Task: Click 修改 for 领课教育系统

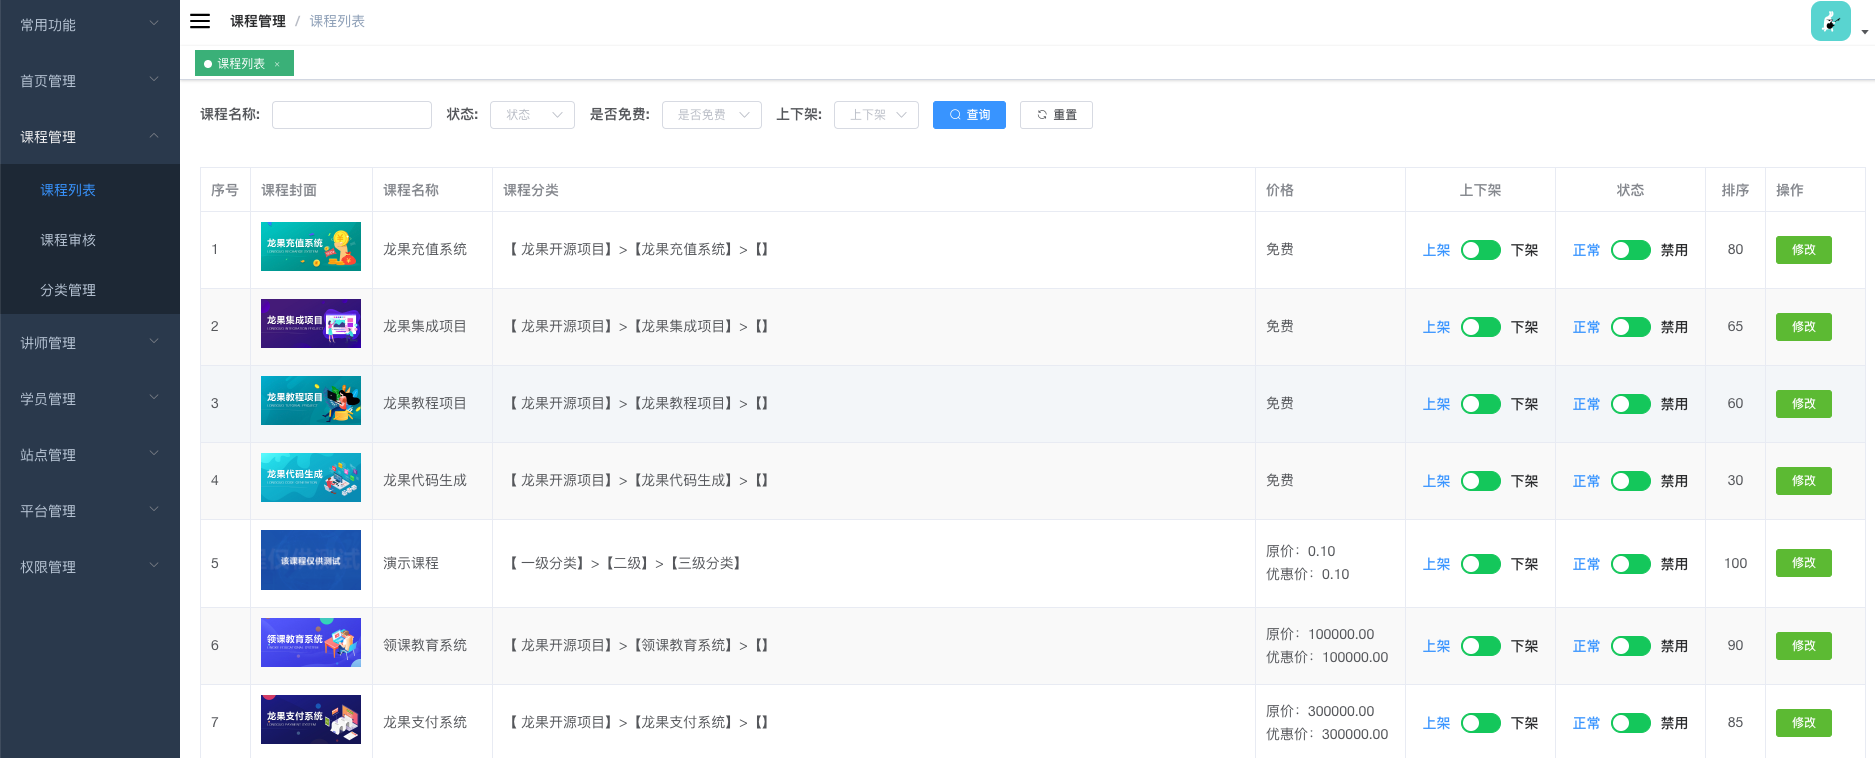Action: click(x=1804, y=646)
